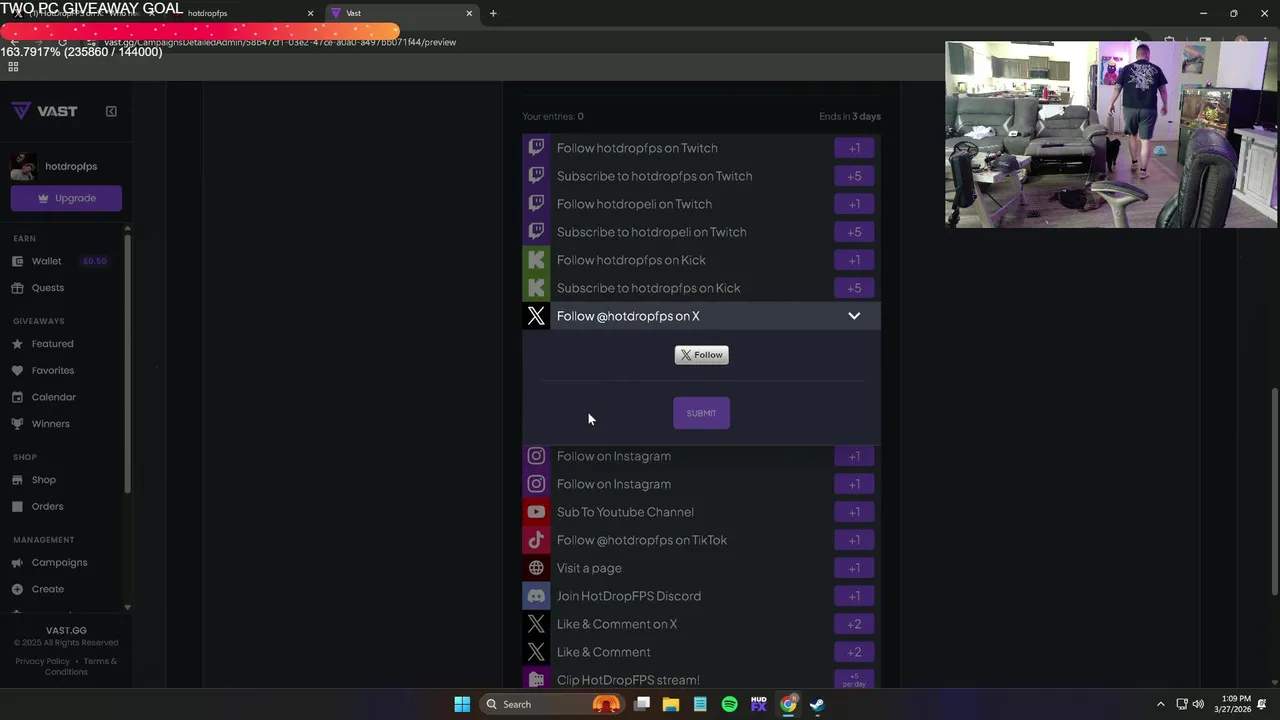1280x720 pixels.
Task: Select Create under Management
Action: 47,590
